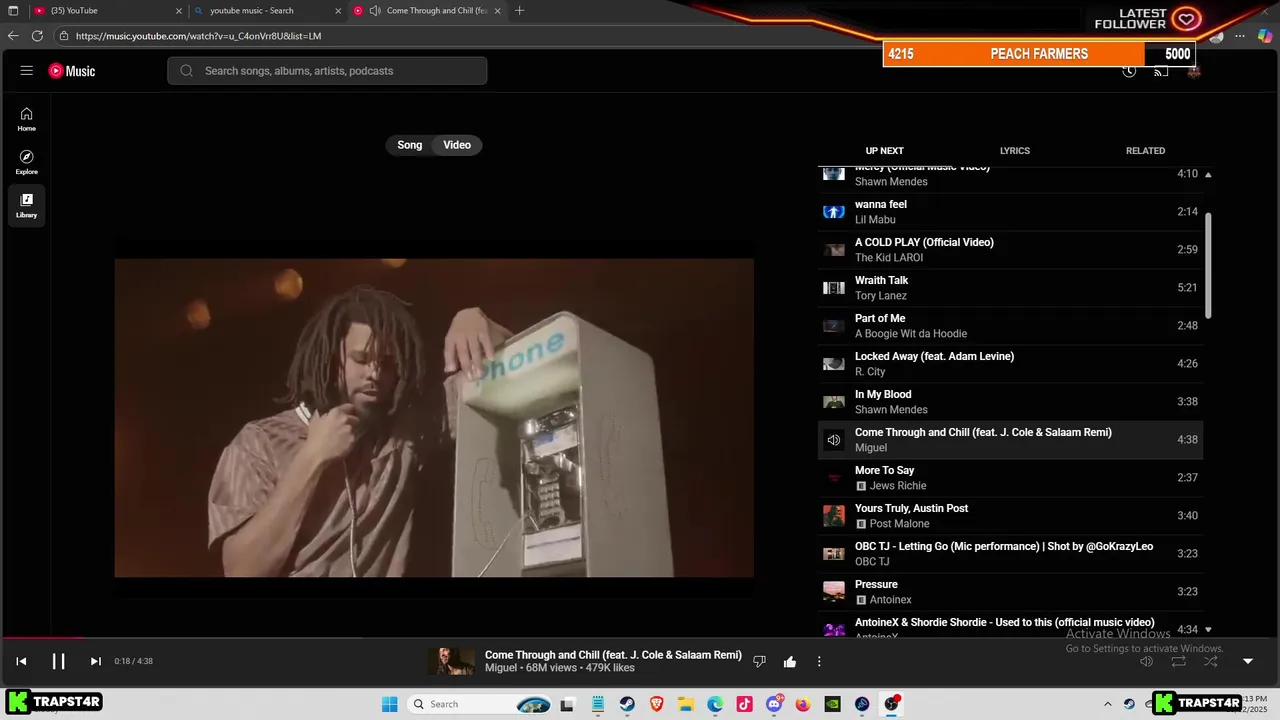Viewport: 1280px width, 720px height.
Task: Play wanna feel by Lil Mabu
Action: pyautogui.click(x=1010, y=212)
